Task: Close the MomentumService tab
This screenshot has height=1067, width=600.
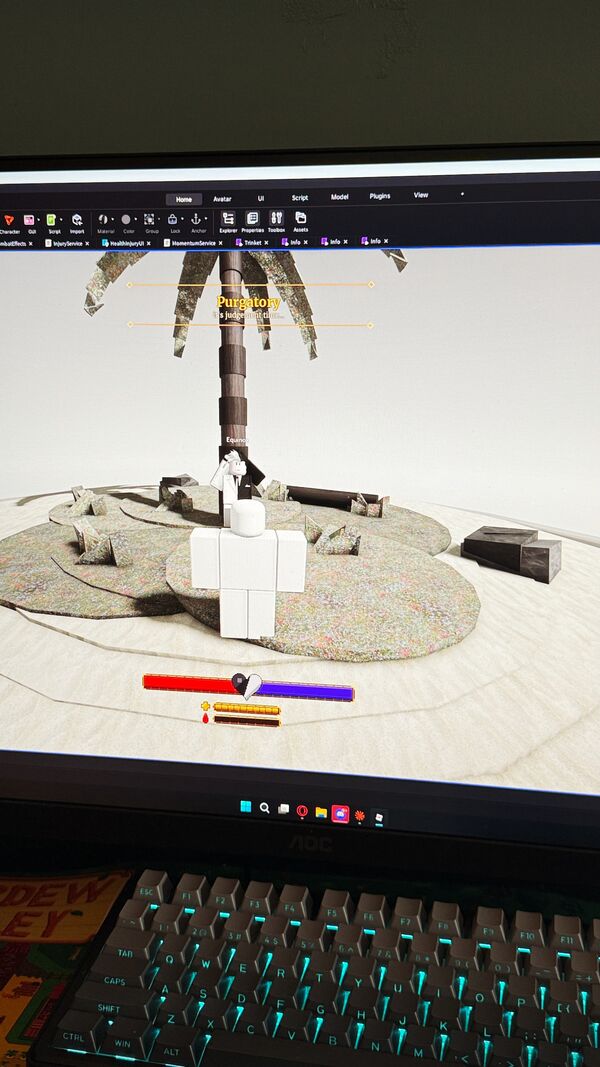Action: [220, 242]
